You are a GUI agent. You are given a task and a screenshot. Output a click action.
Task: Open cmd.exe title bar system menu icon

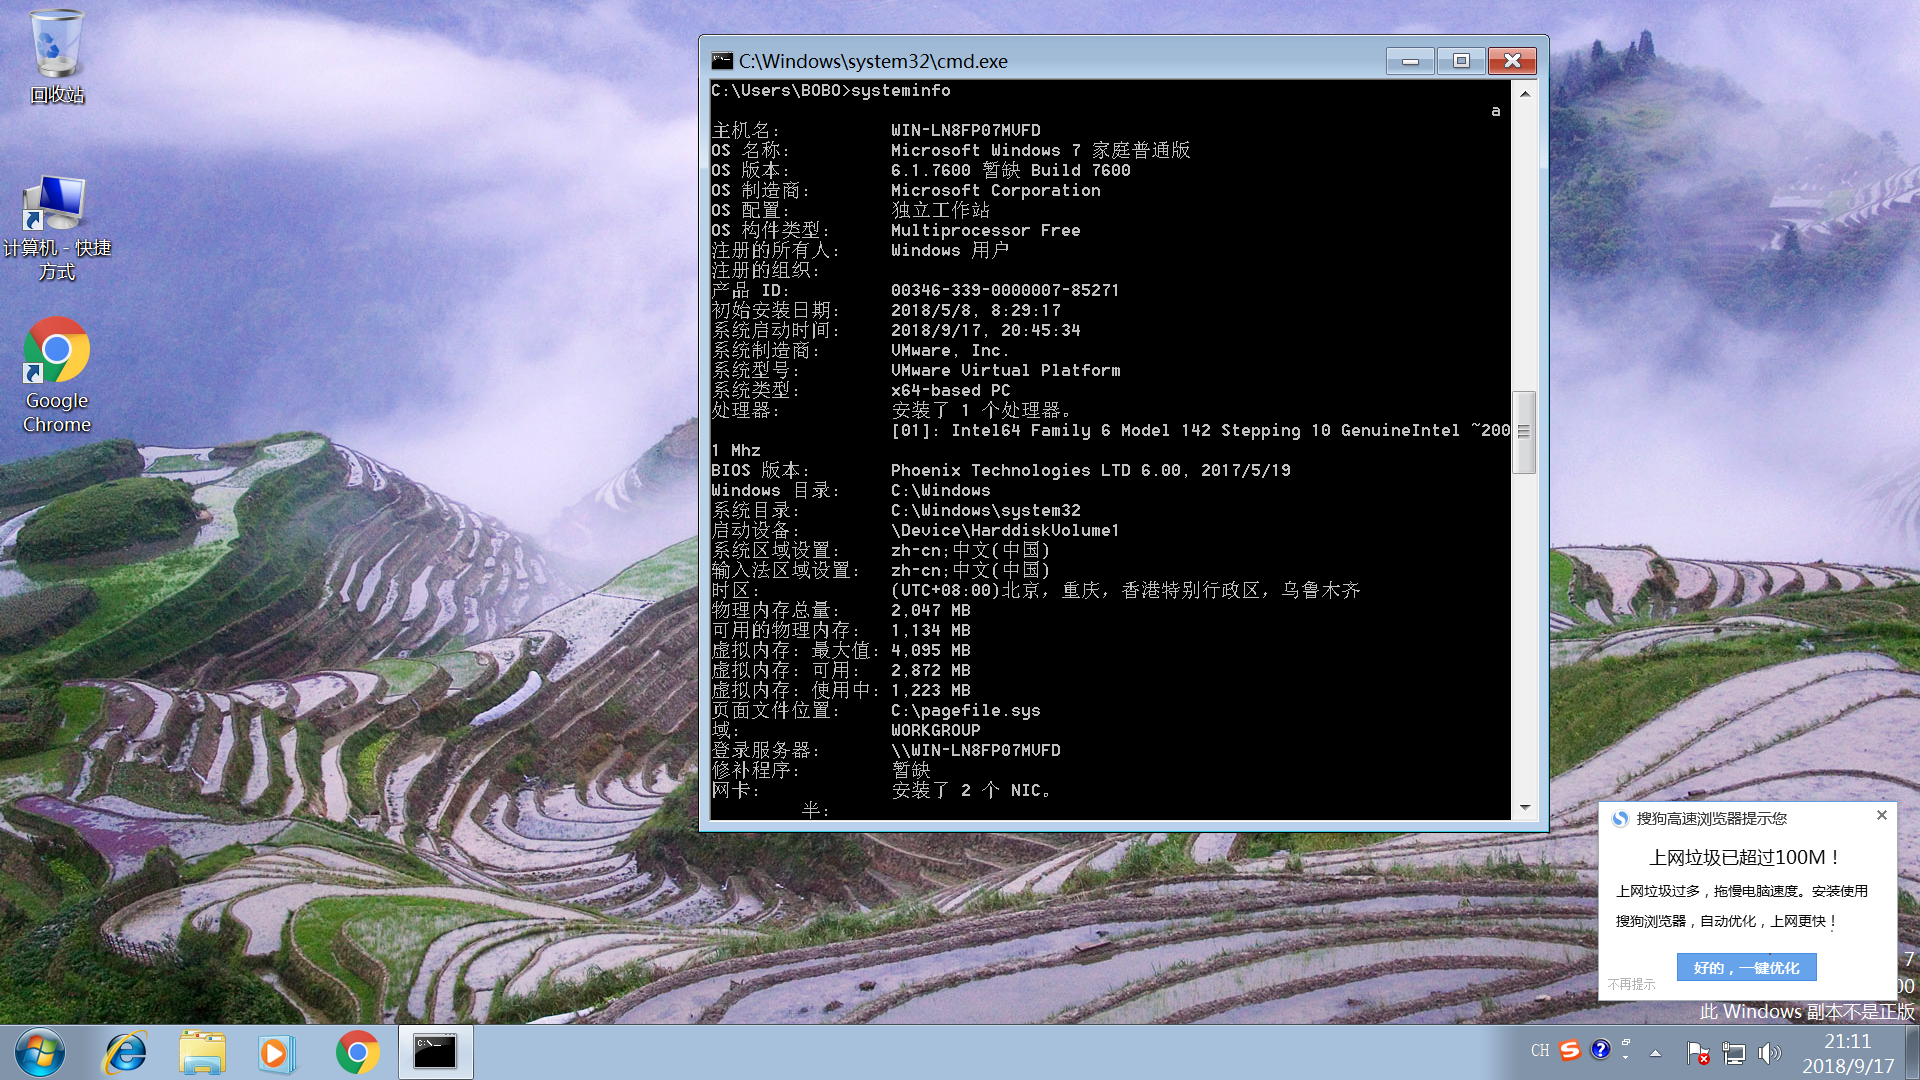point(722,61)
